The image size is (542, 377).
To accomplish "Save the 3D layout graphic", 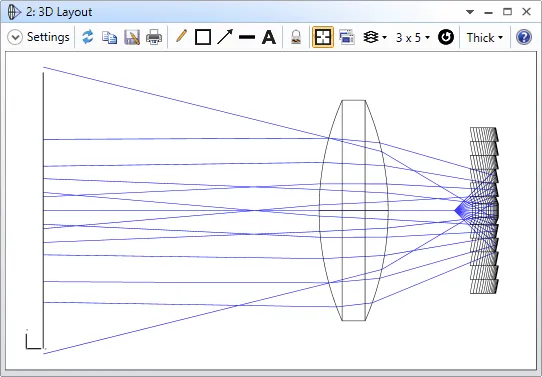I will pyautogui.click(x=132, y=37).
